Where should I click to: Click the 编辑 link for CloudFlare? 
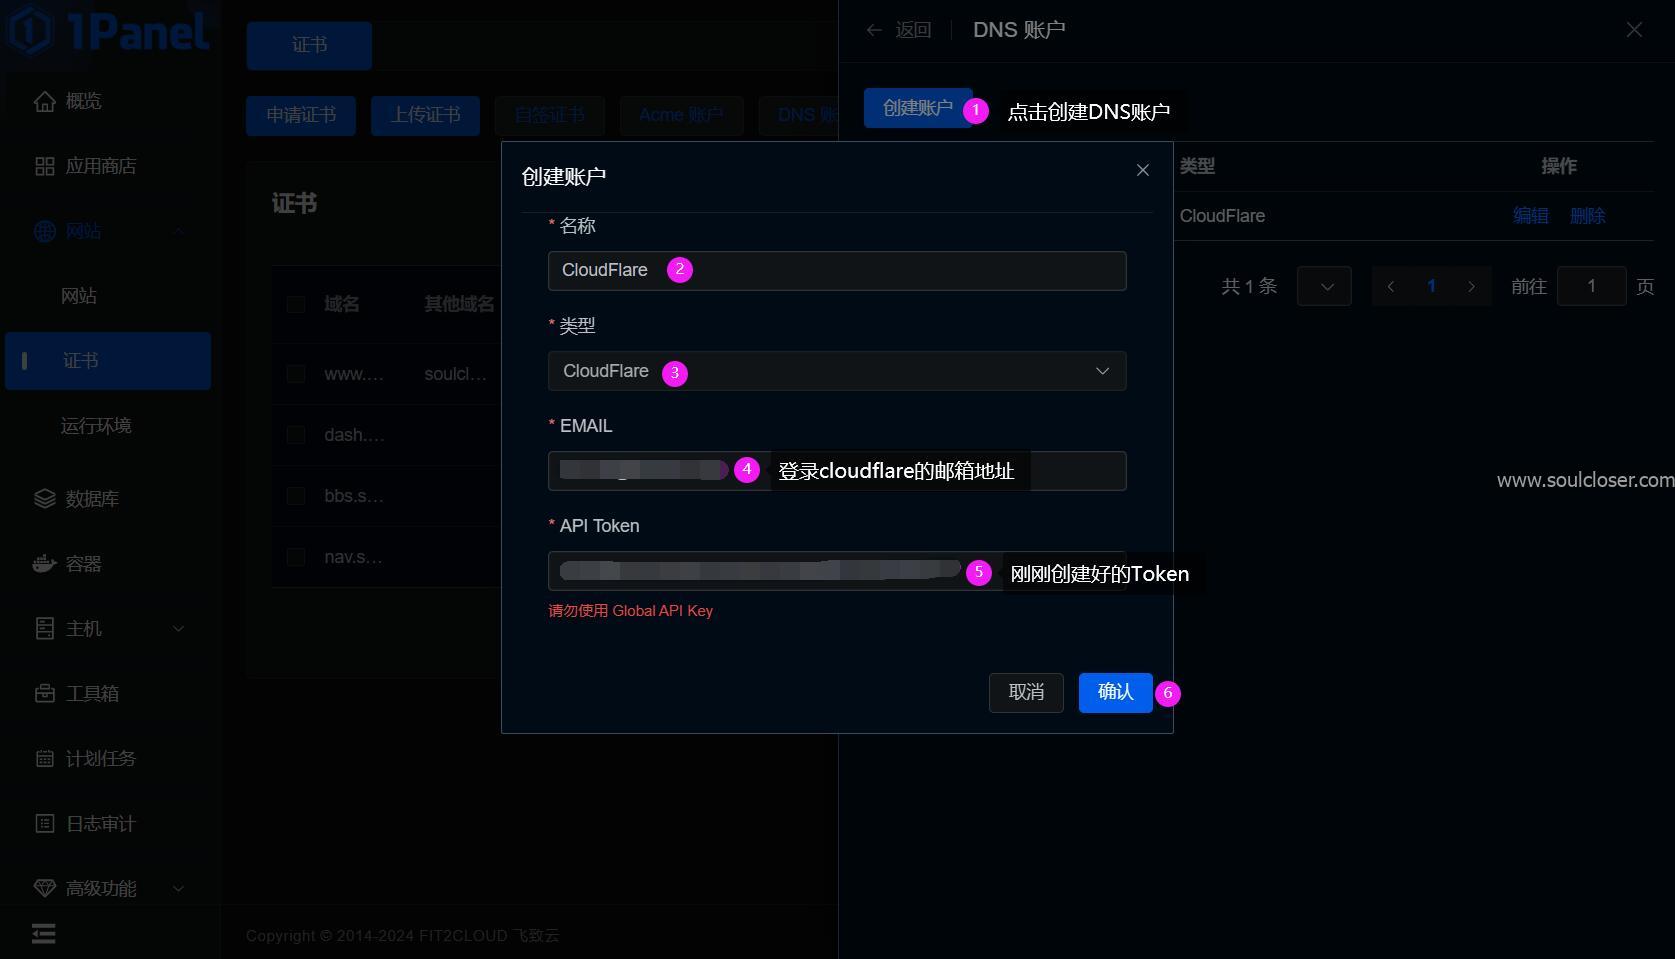pyautogui.click(x=1530, y=216)
